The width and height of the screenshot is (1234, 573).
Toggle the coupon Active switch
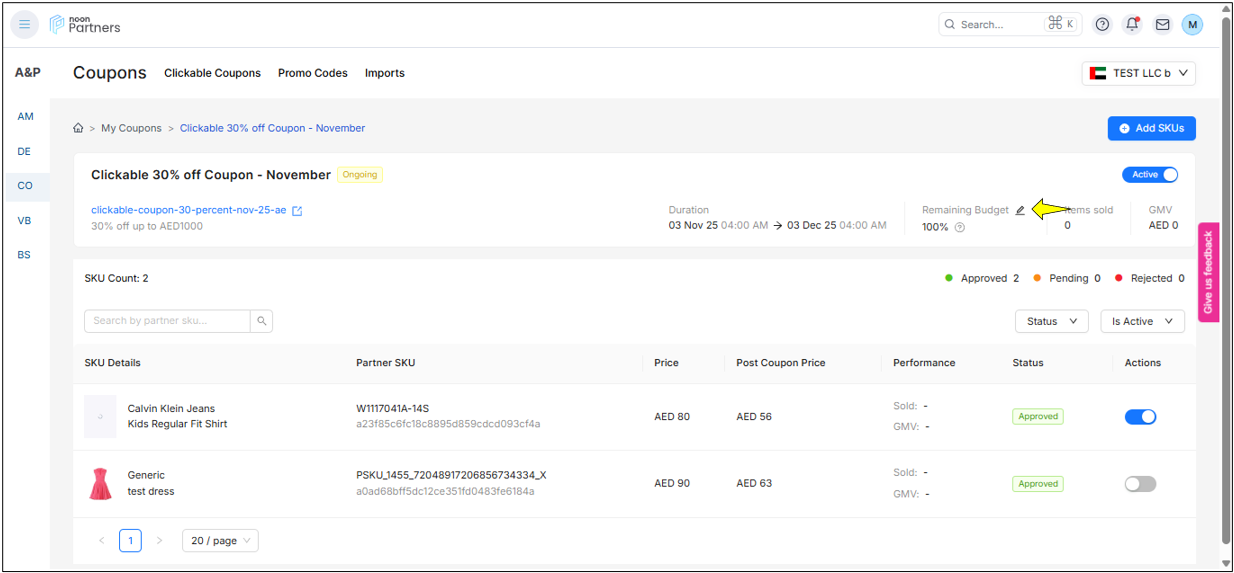[x=1150, y=175]
